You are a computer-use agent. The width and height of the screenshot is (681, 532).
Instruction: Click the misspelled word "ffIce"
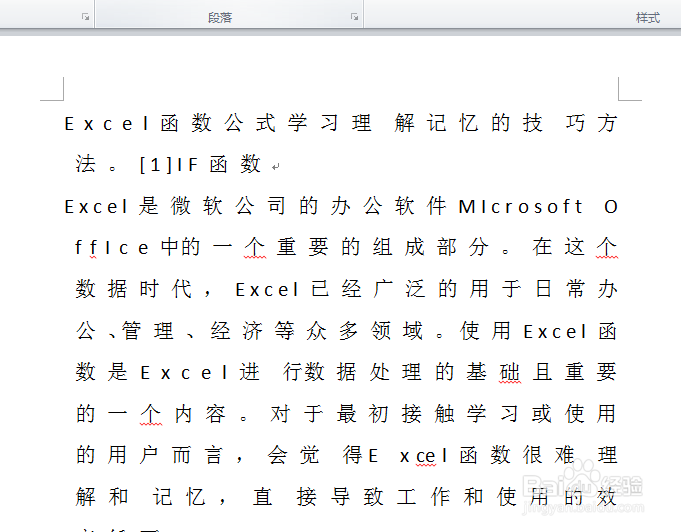point(112,248)
